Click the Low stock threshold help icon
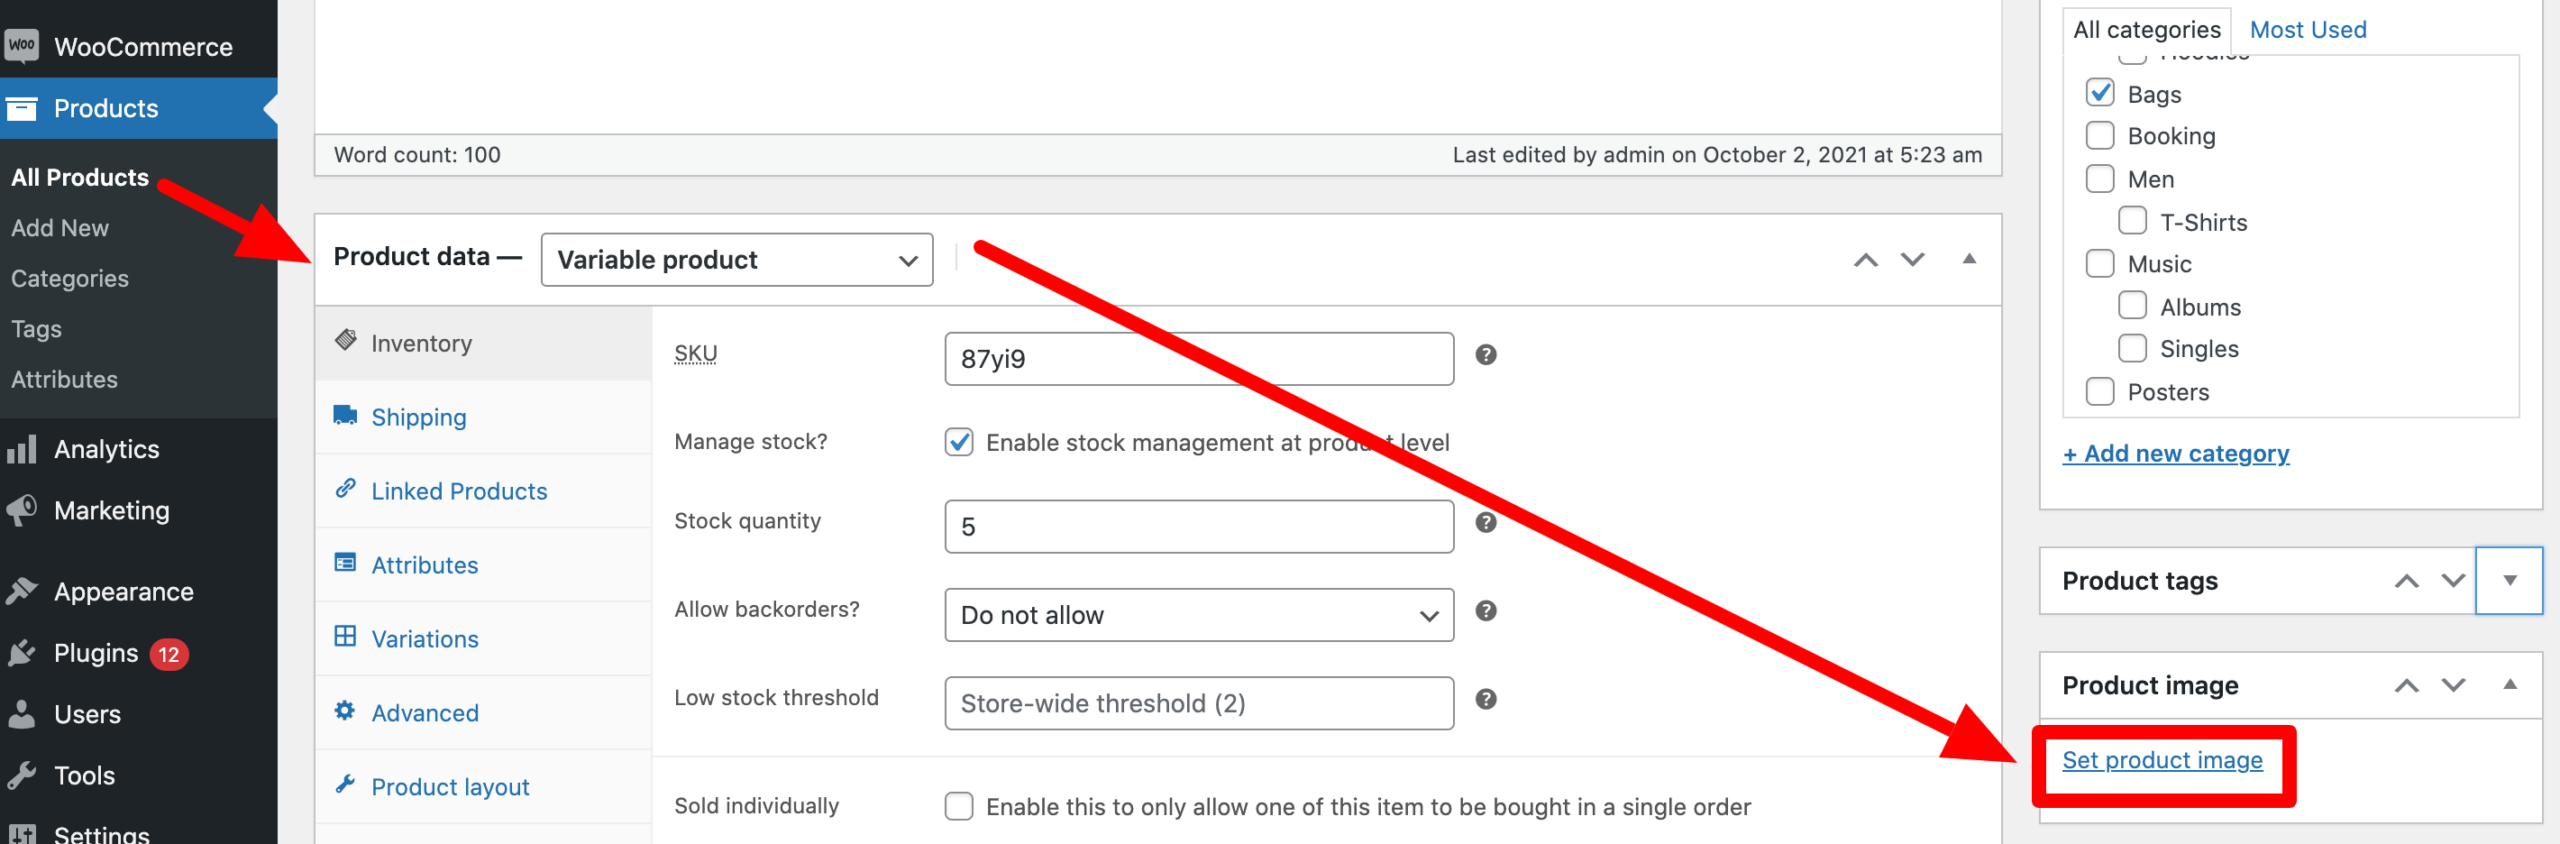Image resolution: width=2560 pixels, height=844 pixels. 1486,699
